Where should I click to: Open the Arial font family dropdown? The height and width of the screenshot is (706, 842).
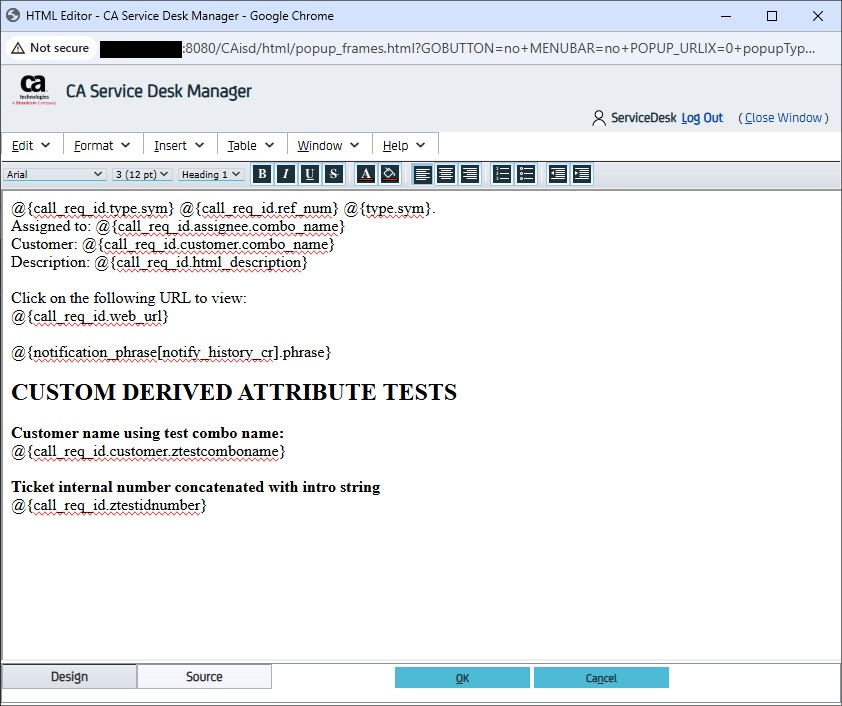[54, 174]
